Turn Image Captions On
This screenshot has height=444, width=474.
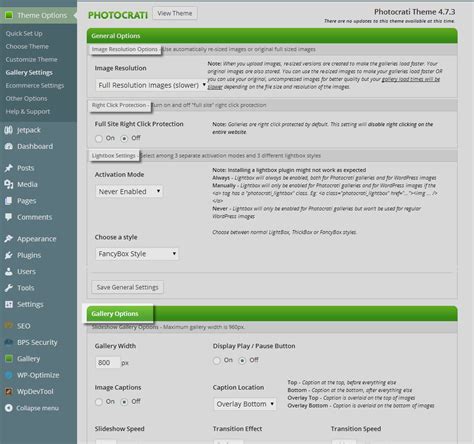(x=99, y=402)
